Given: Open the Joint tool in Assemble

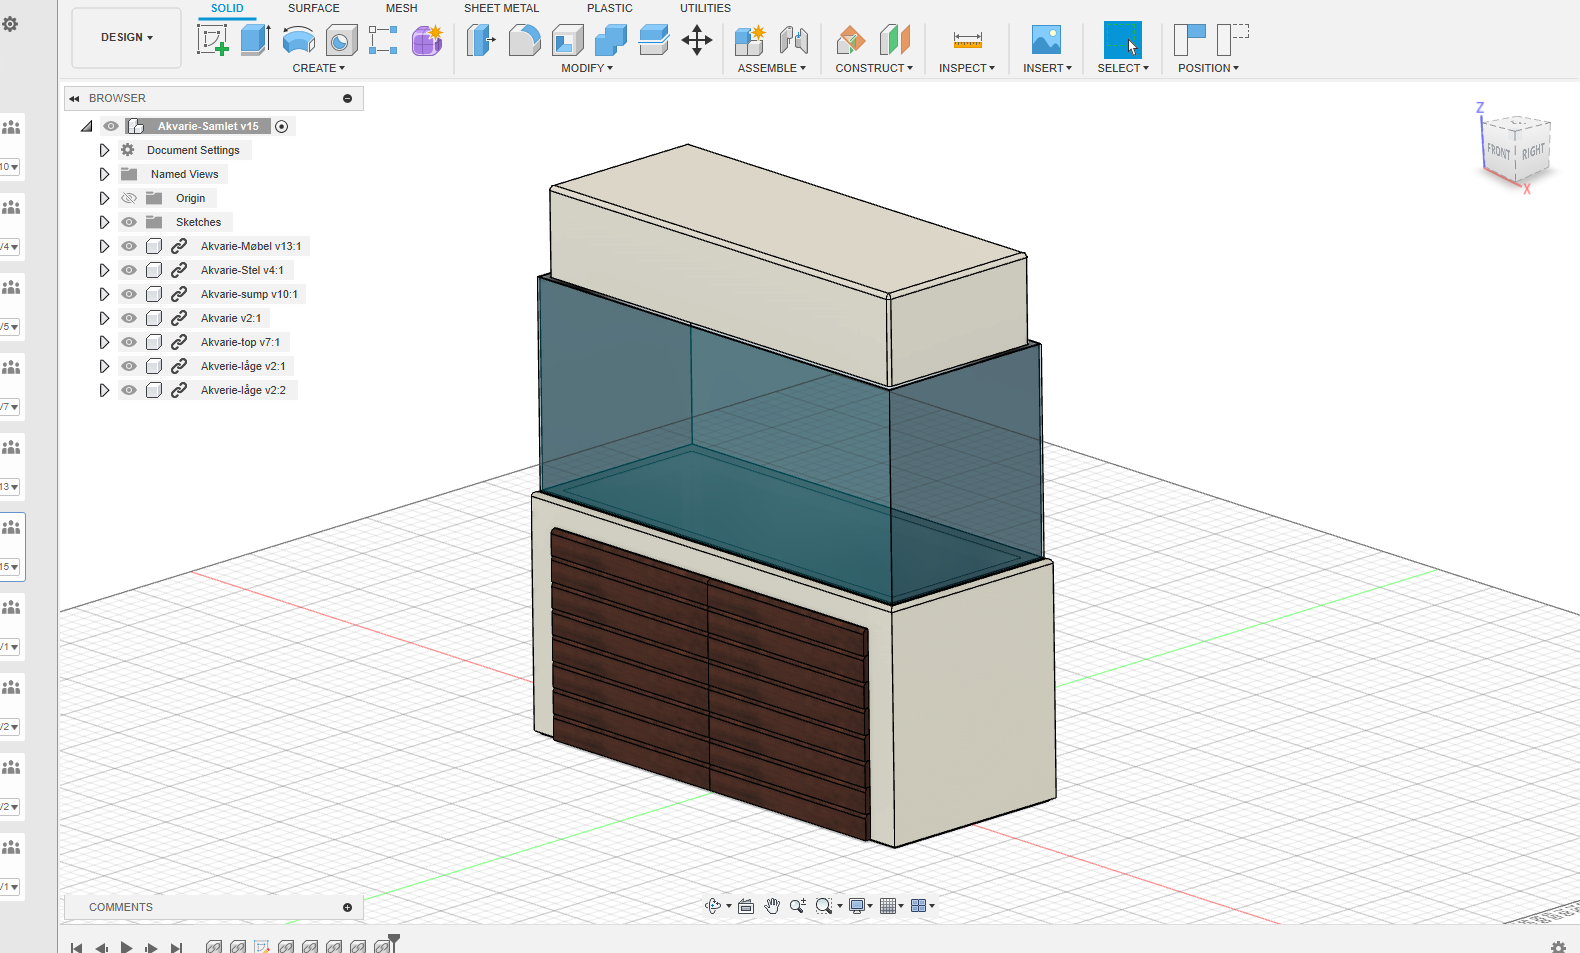Looking at the screenshot, I should 793,40.
